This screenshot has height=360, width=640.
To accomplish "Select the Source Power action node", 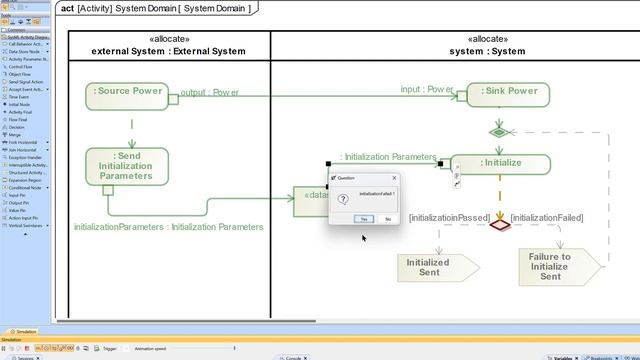I will click(x=127, y=96).
